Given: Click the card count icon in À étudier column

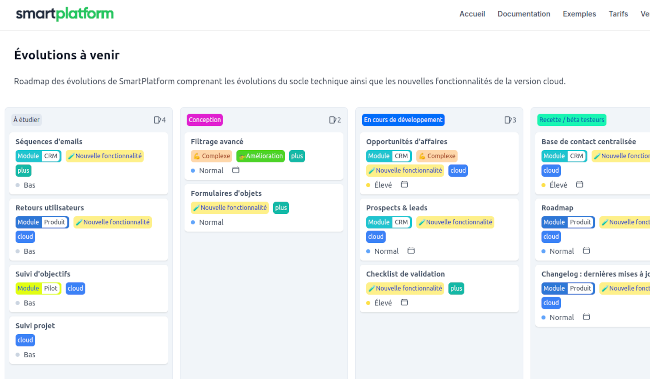Looking at the screenshot, I should pyautogui.click(x=157, y=120).
